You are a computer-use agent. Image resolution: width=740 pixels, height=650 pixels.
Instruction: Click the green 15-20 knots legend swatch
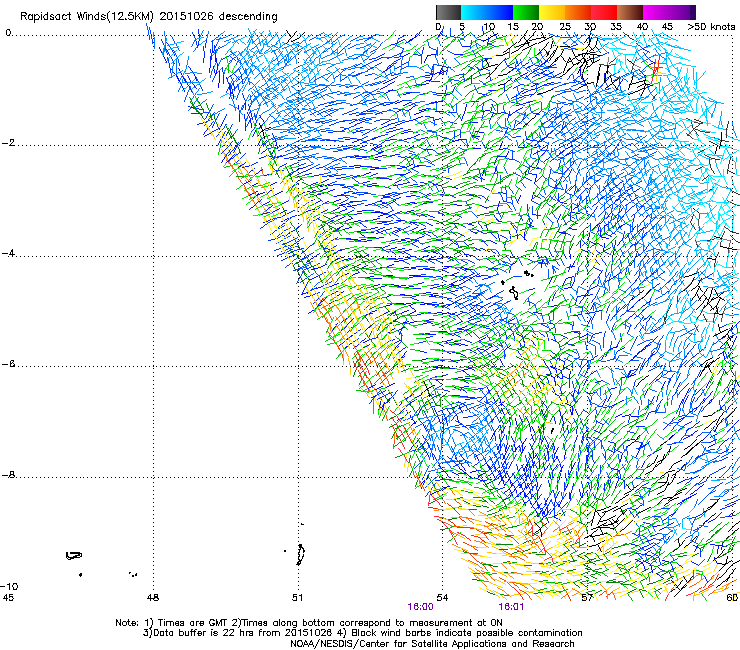[526, 12]
